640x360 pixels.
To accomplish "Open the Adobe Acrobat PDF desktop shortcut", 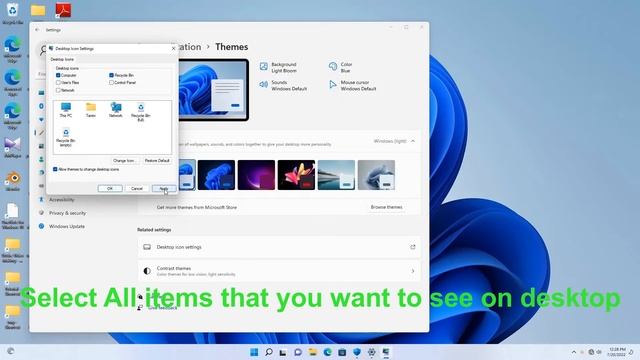I will tap(63, 10).
